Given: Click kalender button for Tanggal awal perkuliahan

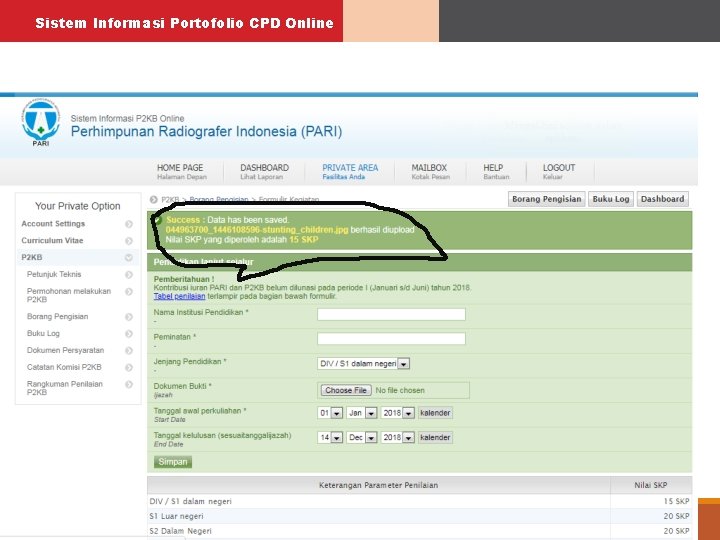Looking at the screenshot, I should click(435, 413).
